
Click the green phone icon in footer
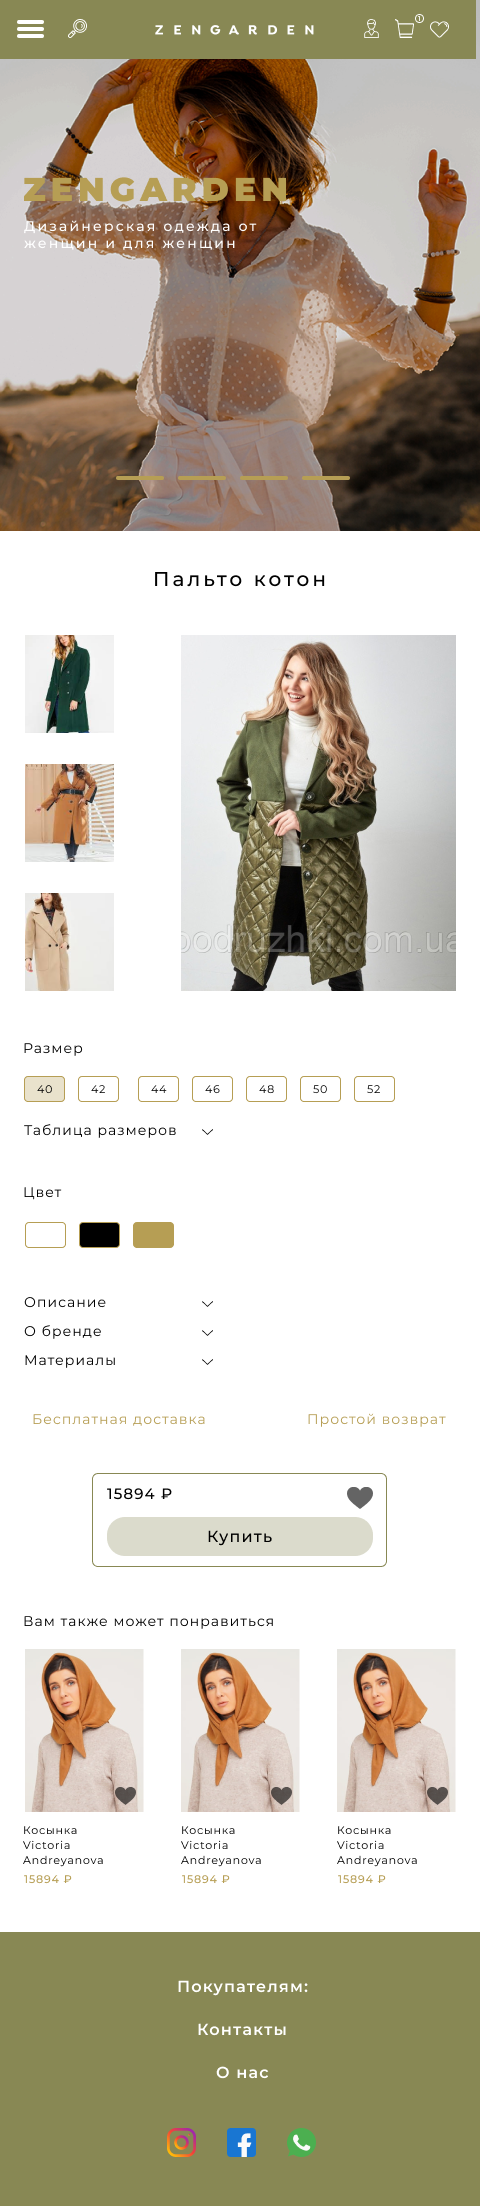pos(301,2142)
